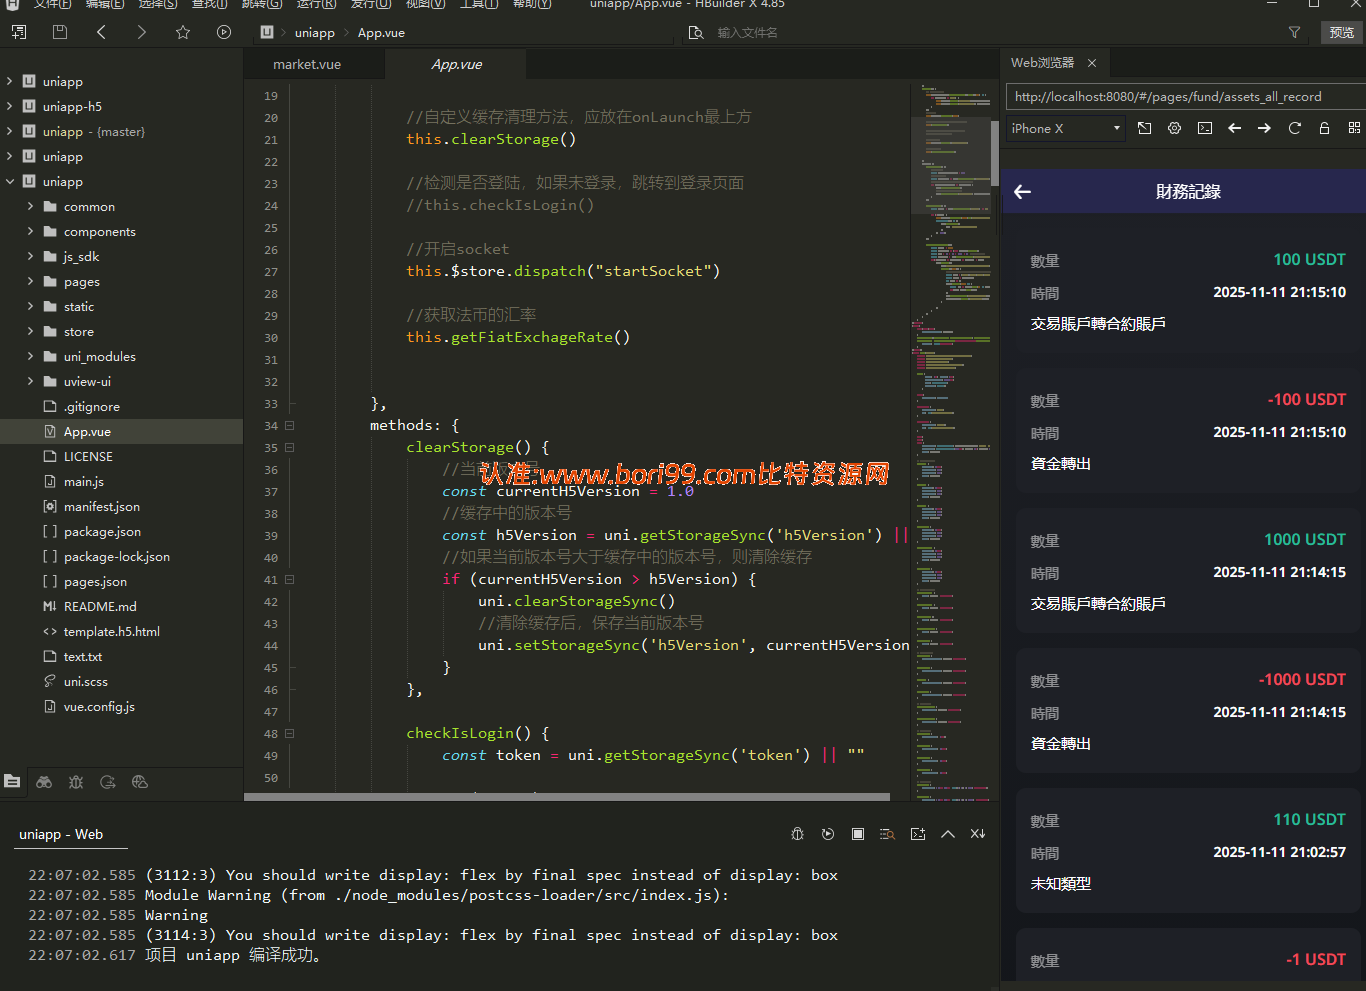Screen dimensions: 1366x991
Task: Tap the back arrow on 財務記錄 page
Action: click(1022, 192)
